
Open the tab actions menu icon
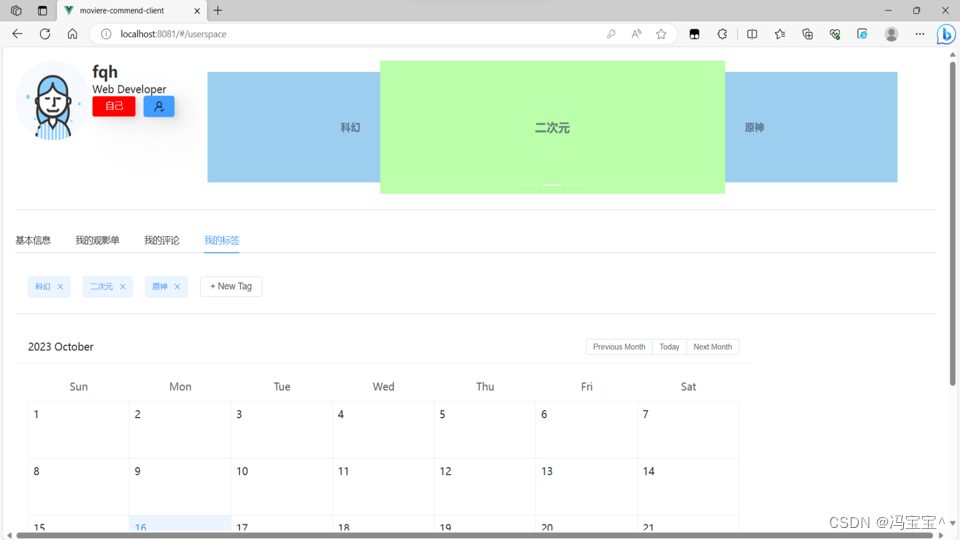coord(42,10)
